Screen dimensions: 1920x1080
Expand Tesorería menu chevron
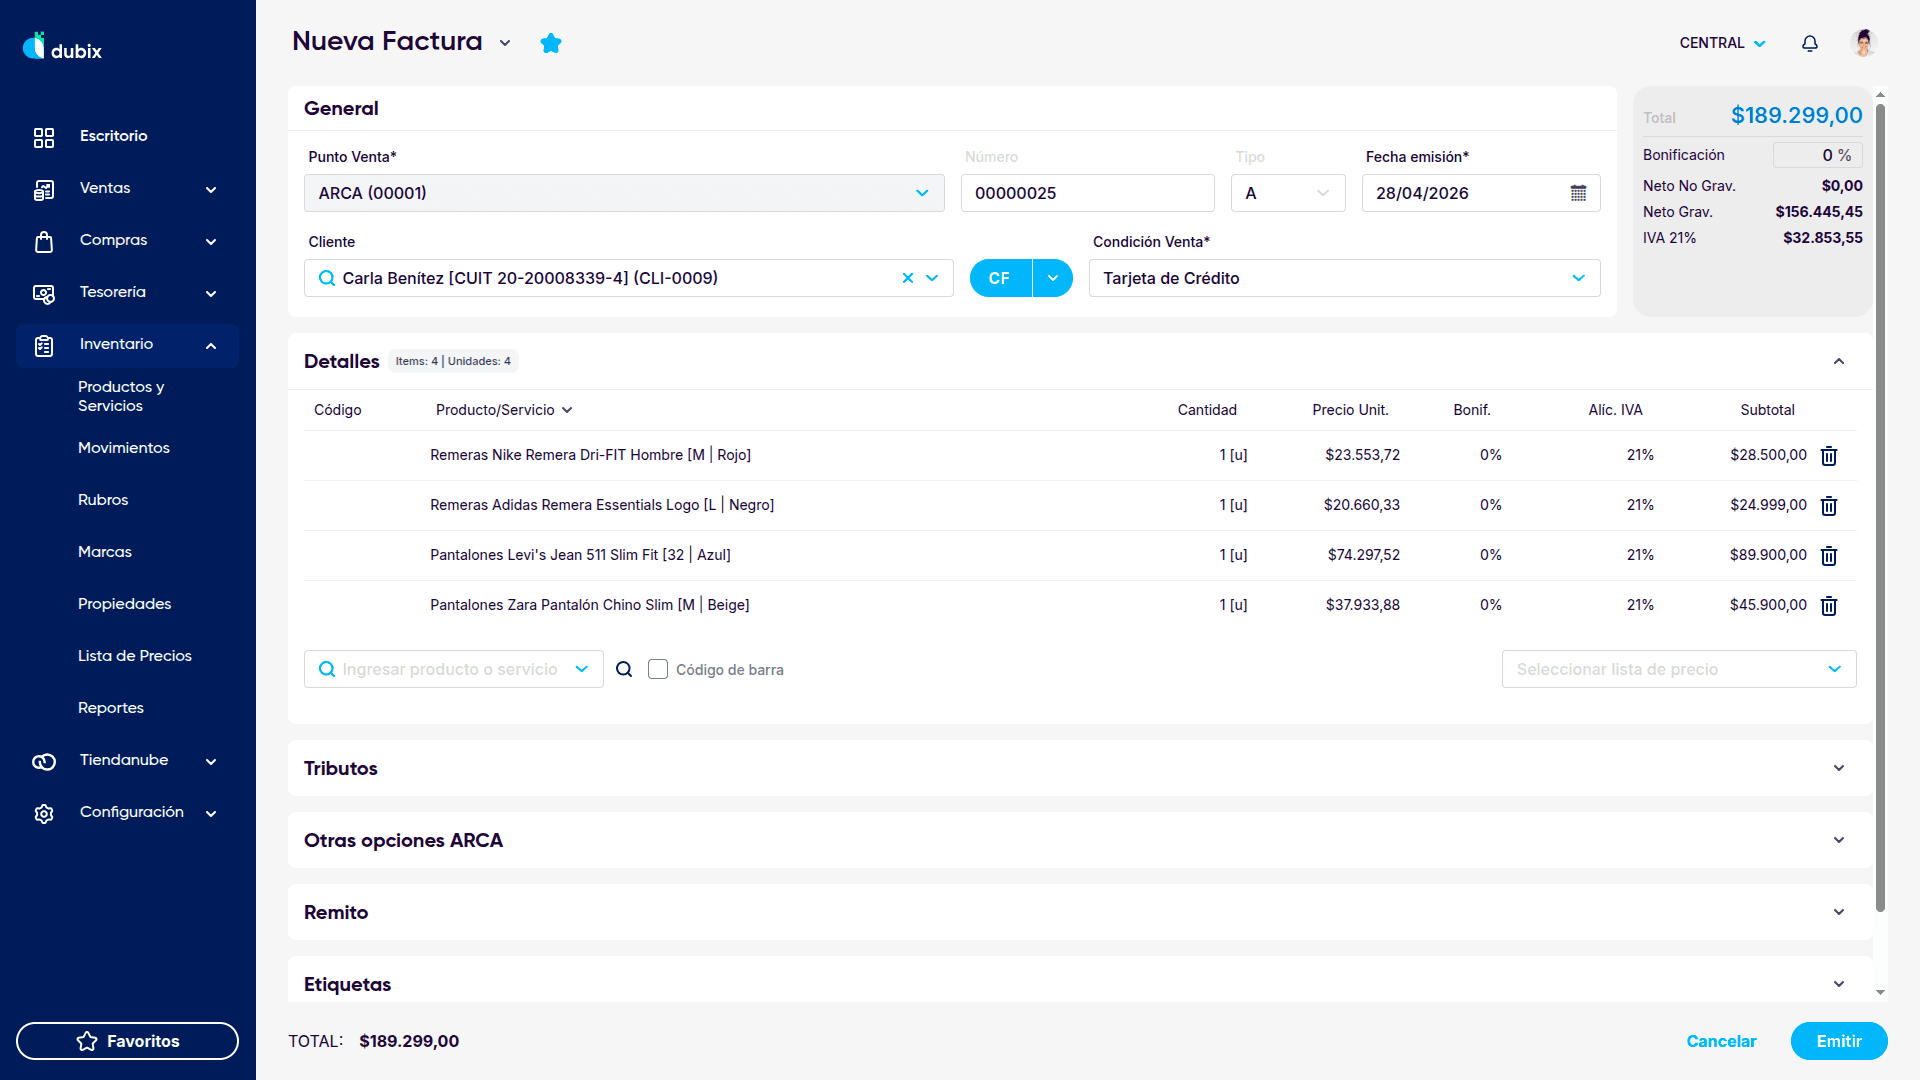tap(211, 293)
